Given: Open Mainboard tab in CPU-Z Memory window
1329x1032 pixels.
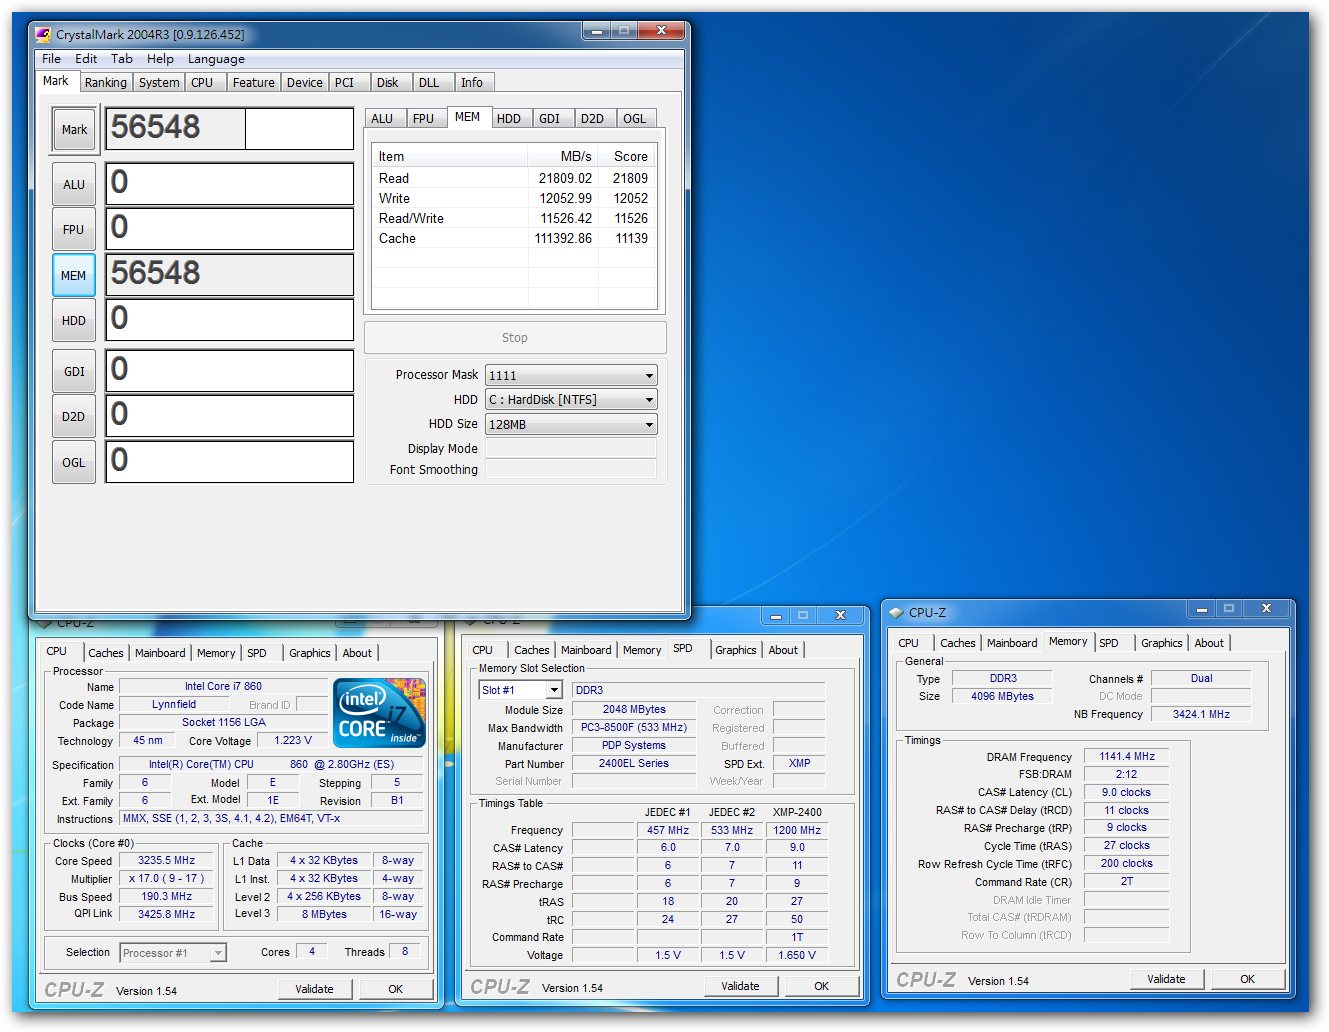Looking at the screenshot, I should [1012, 643].
